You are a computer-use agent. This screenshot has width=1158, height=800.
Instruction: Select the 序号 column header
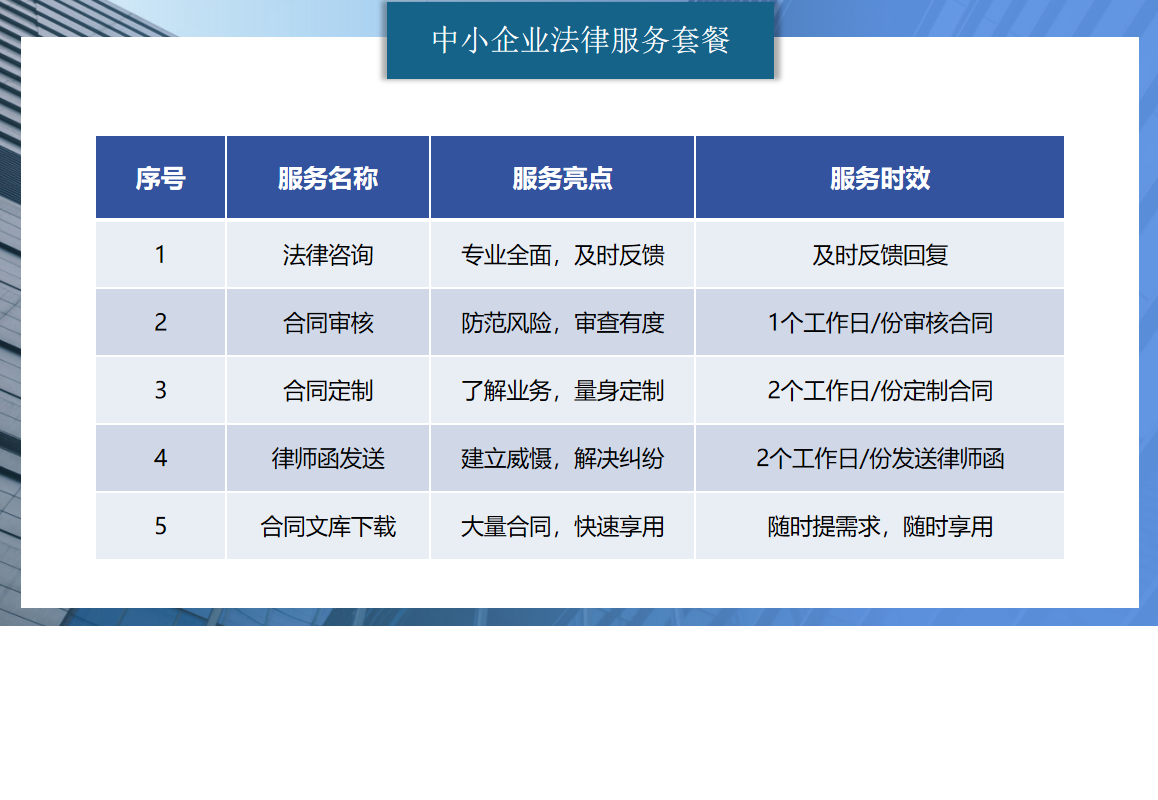click(x=161, y=178)
